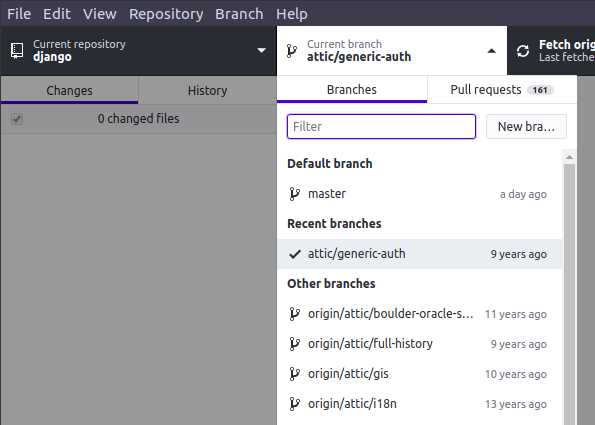Image resolution: width=595 pixels, height=425 pixels.
Task: Open the Repository menu
Action: pyautogui.click(x=166, y=14)
